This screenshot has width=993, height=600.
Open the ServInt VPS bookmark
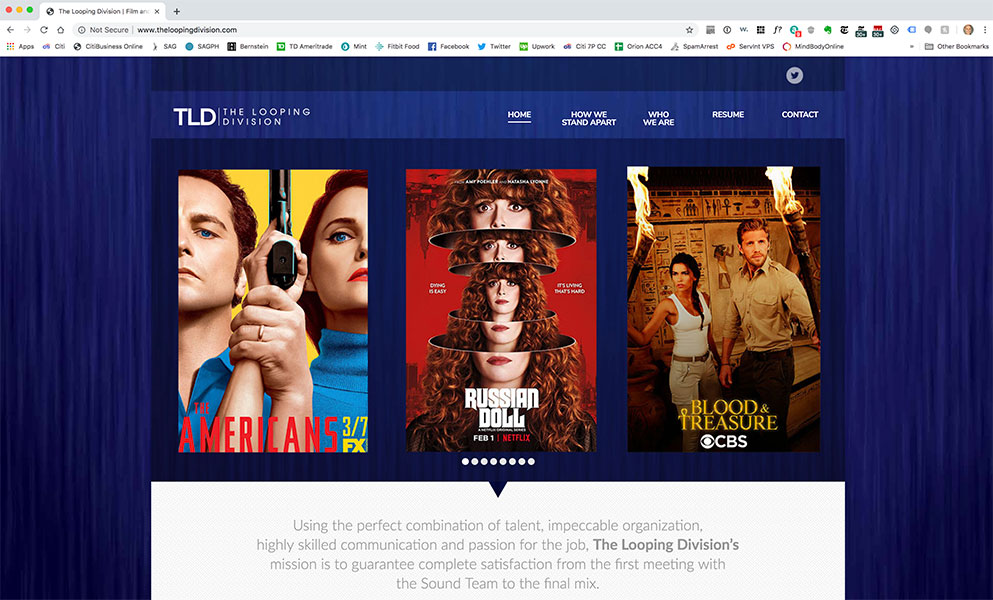tap(750, 46)
